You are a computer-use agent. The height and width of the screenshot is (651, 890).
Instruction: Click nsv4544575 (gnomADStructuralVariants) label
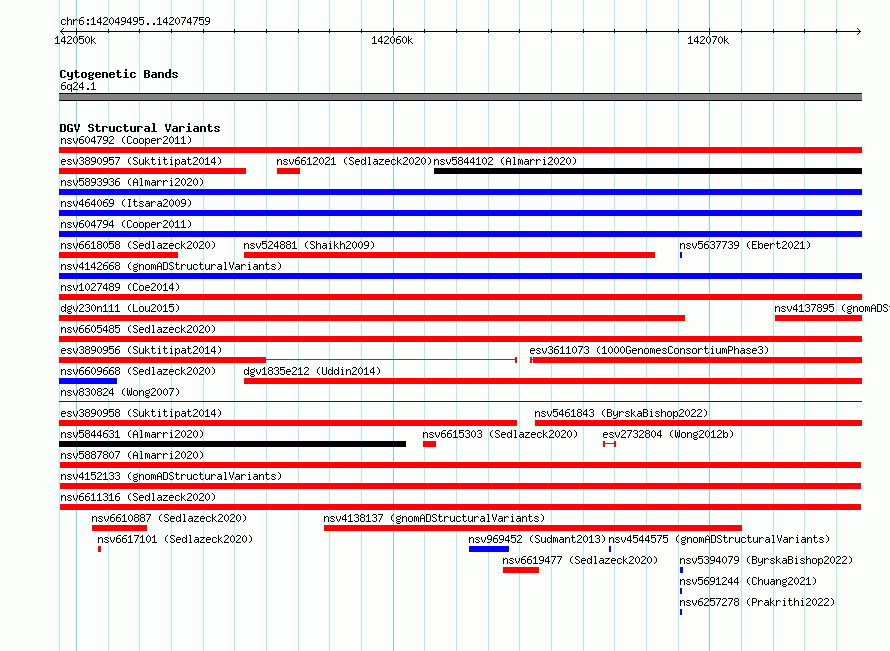(719, 539)
